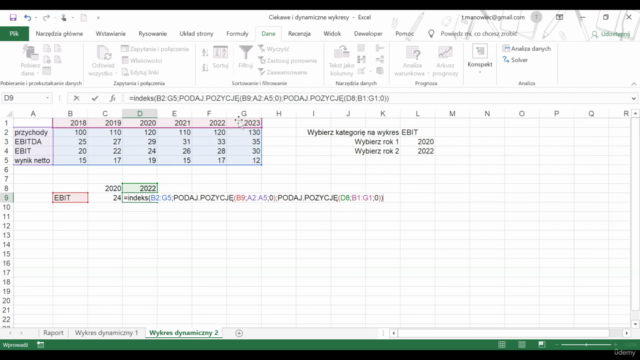Click the Edytuj linki button
640x360 pixels.
pyautogui.click(x=140, y=73)
